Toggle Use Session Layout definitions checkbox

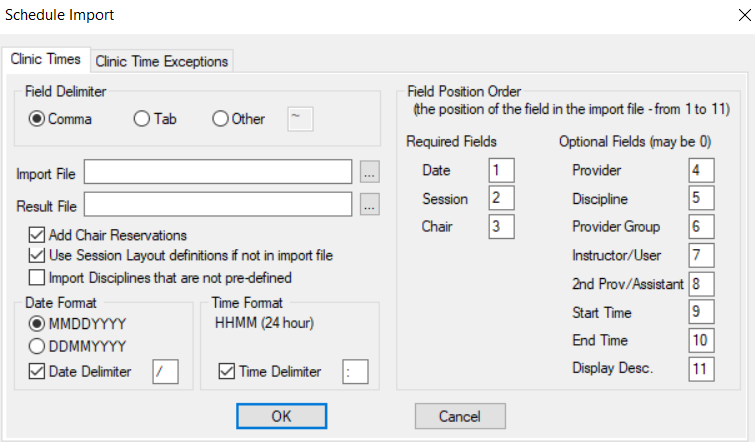tap(38, 256)
